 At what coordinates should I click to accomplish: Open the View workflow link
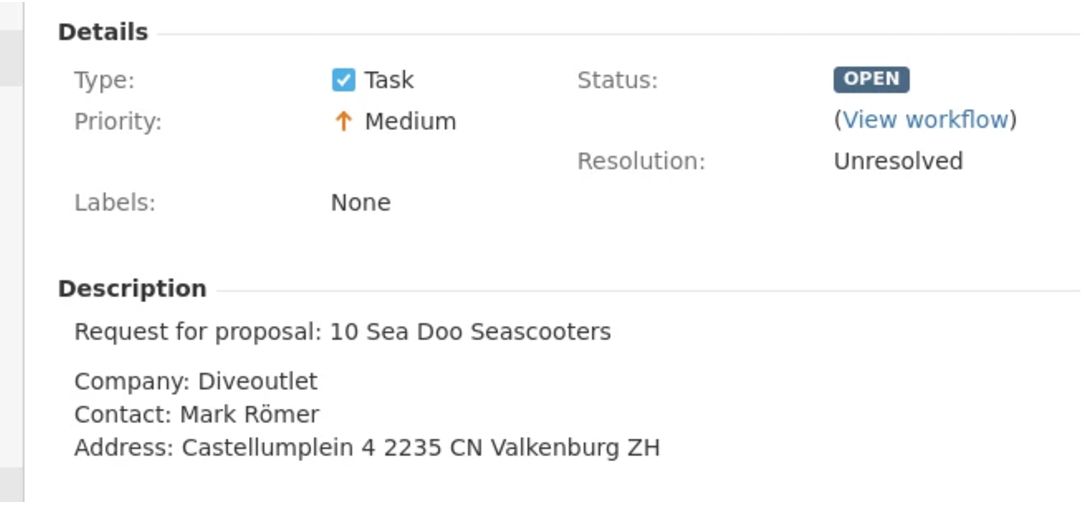pyautogui.click(x=925, y=120)
